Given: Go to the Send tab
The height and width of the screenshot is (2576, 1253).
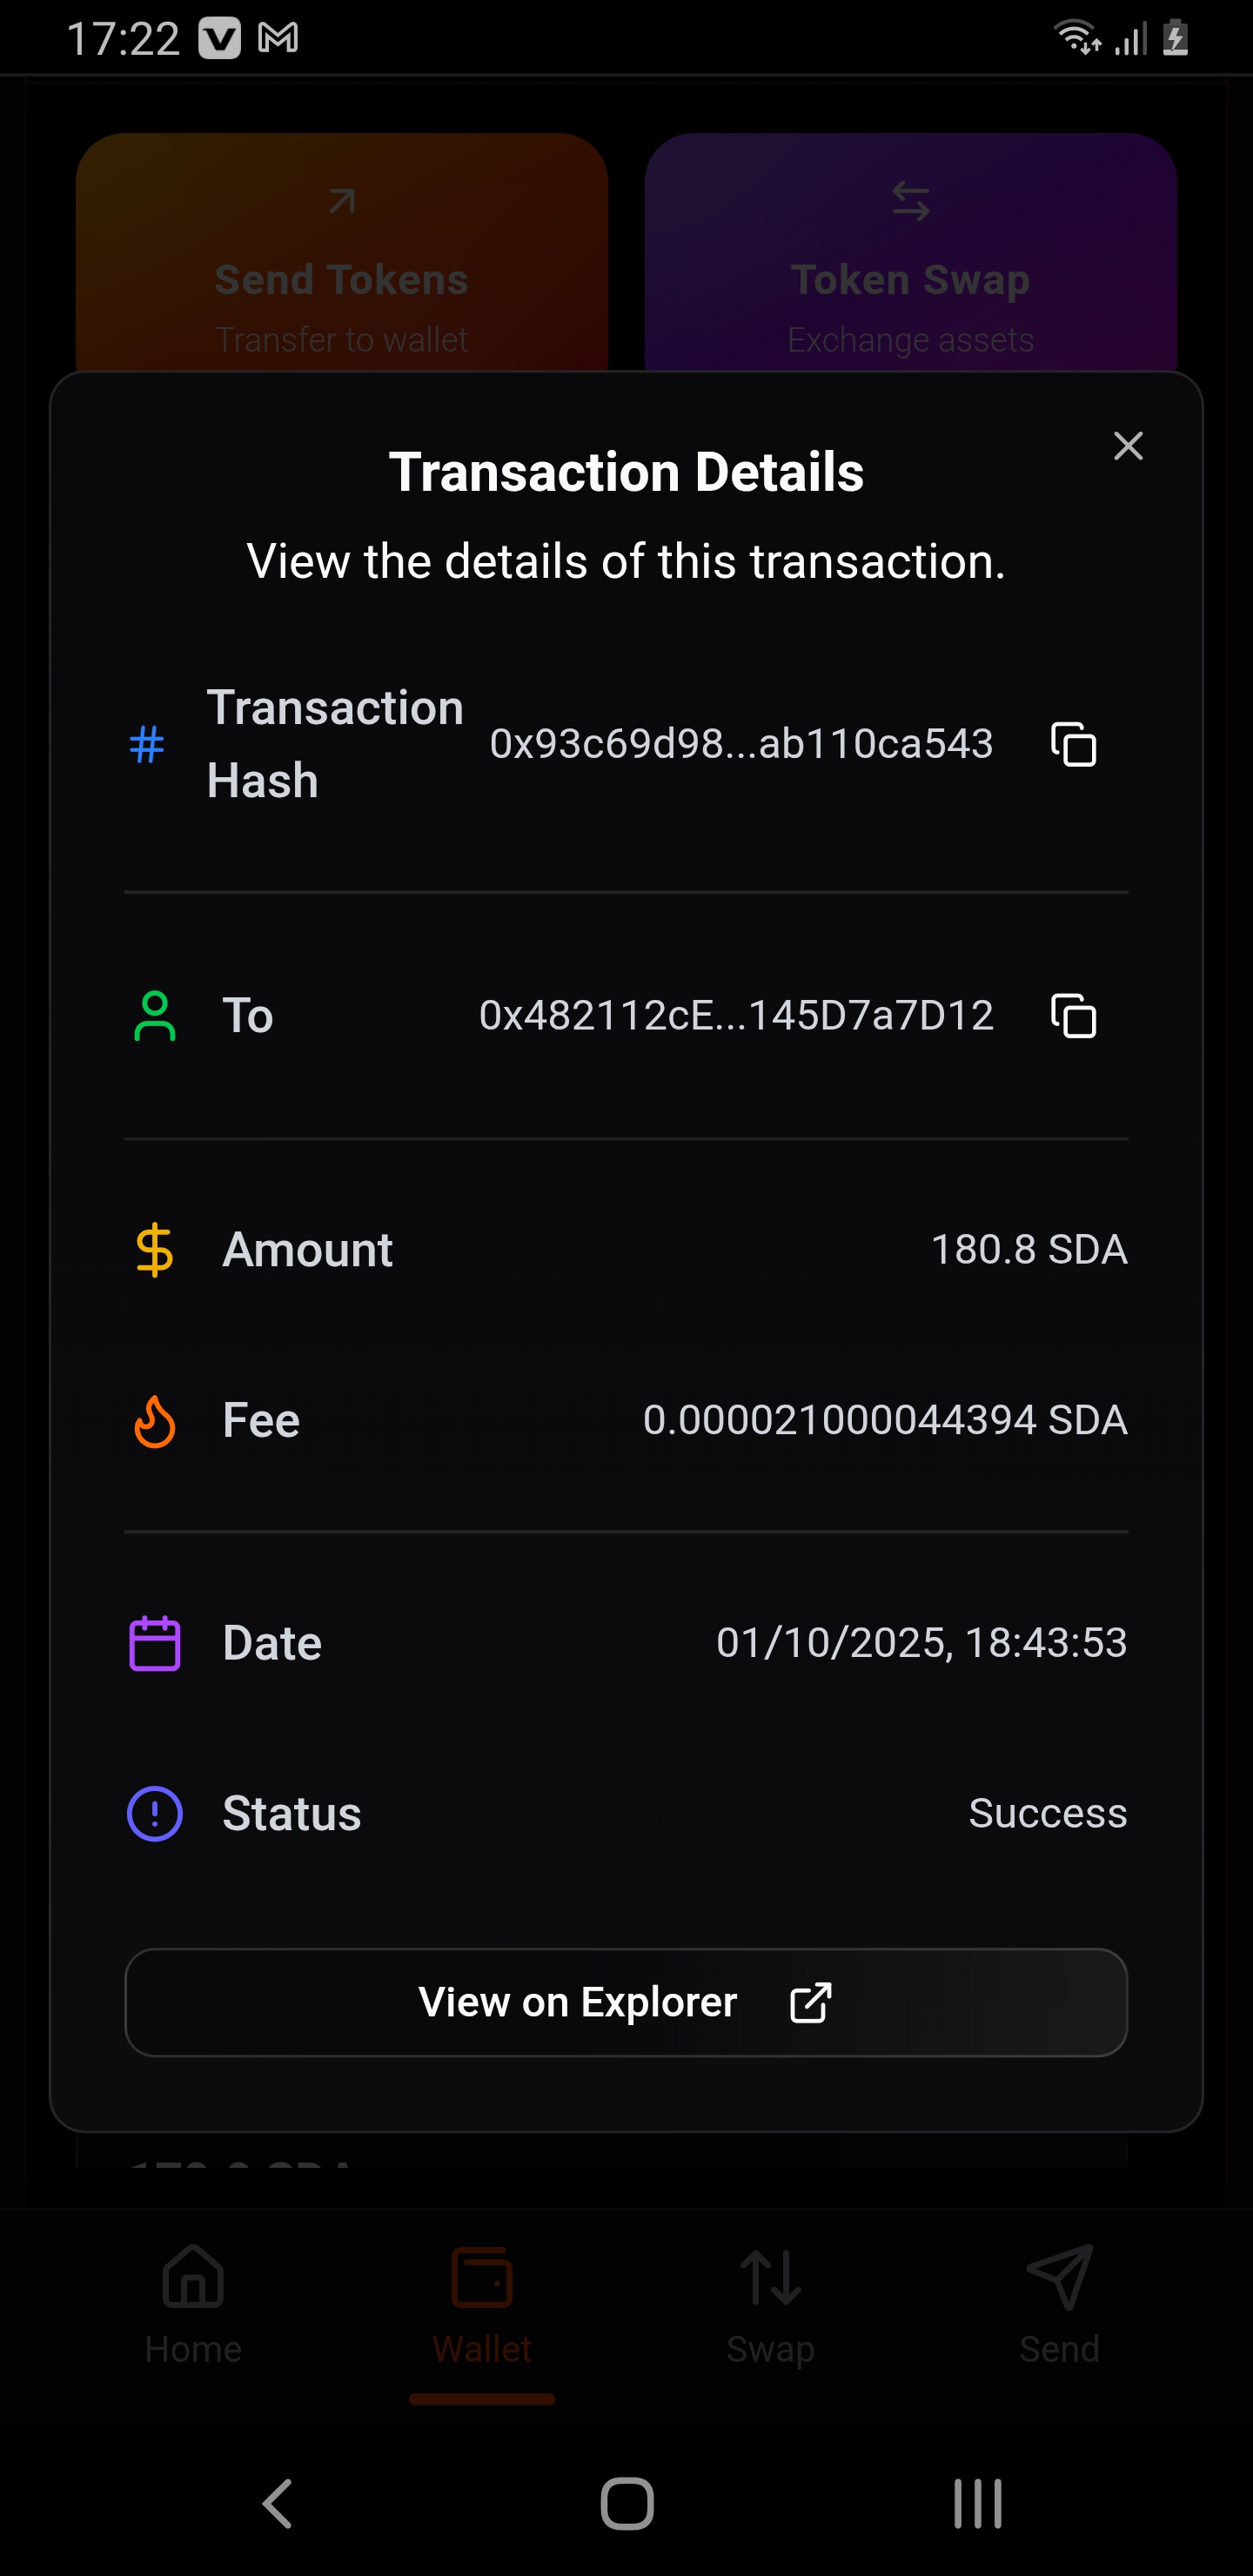Looking at the screenshot, I should (x=1059, y=2300).
